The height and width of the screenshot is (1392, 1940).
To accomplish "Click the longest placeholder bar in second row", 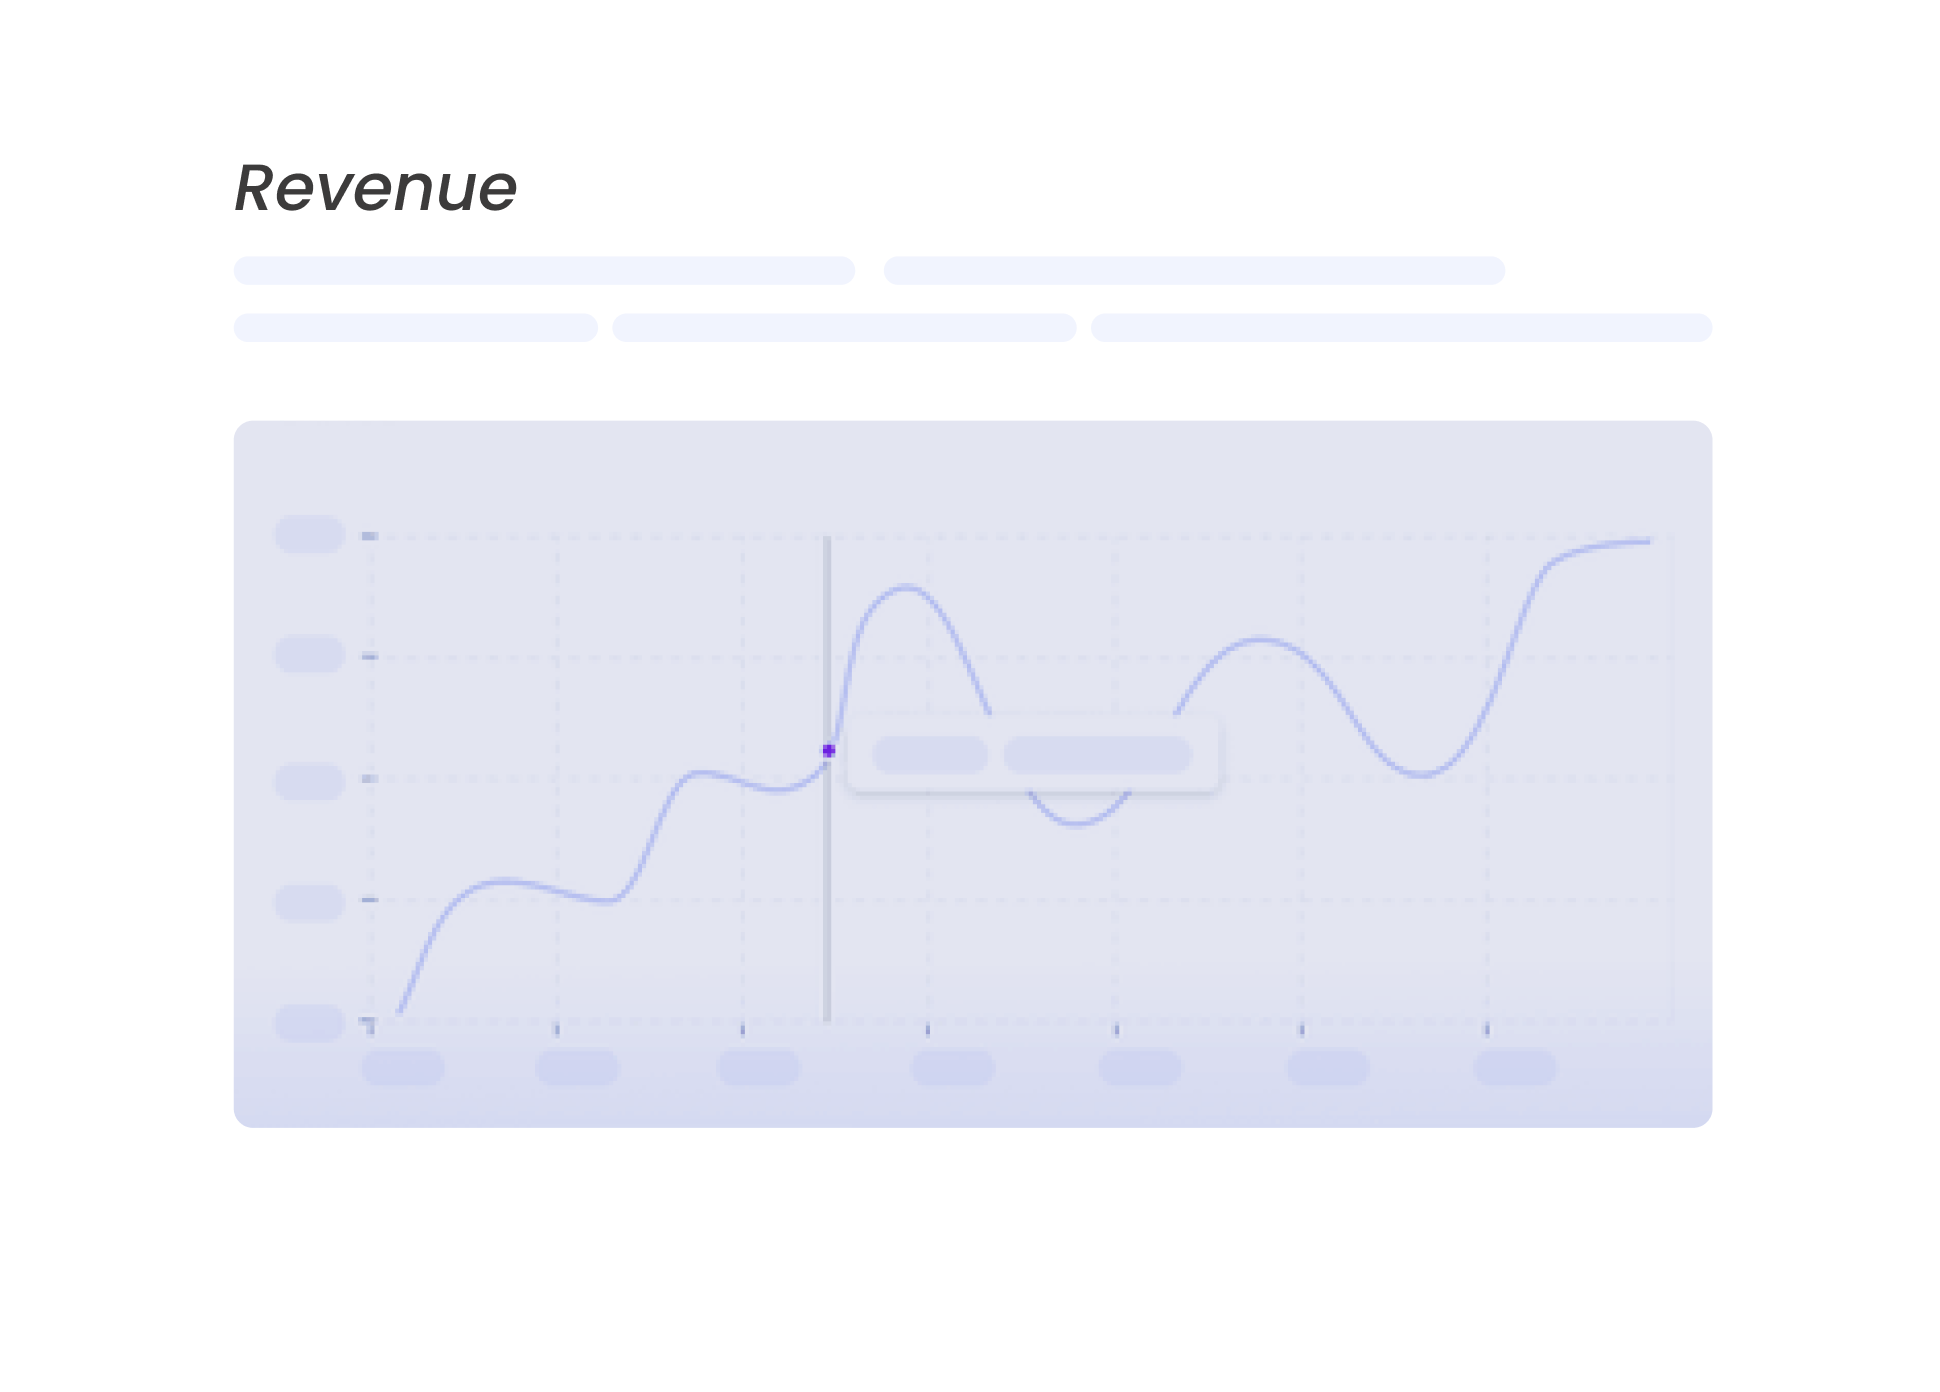I will click(1401, 327).
